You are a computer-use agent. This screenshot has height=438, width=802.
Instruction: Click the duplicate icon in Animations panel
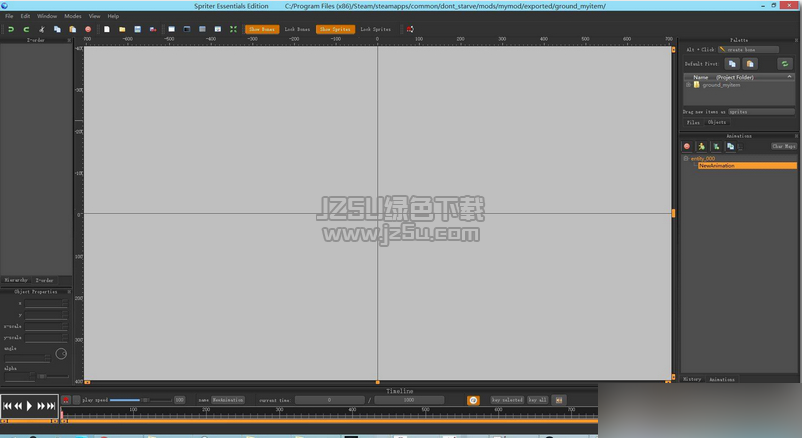click(730, 146)
